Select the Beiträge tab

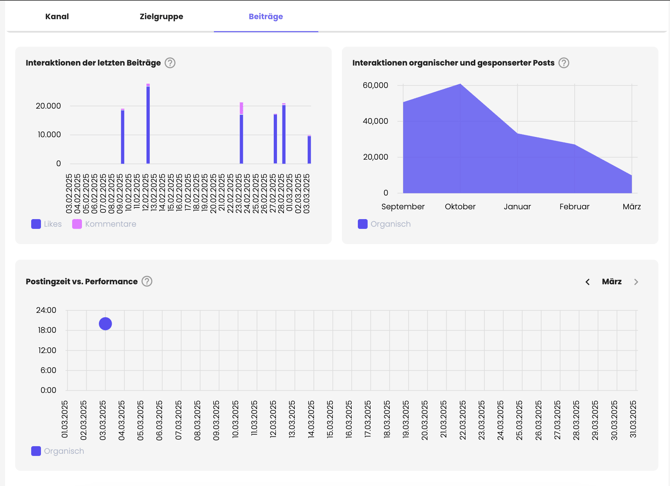(x=266, y=16)
